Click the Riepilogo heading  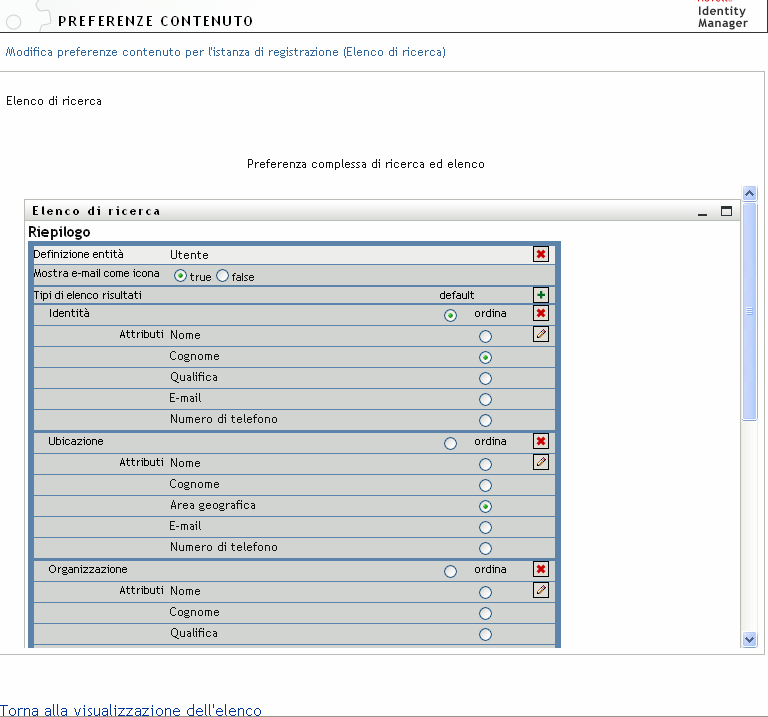(x=59, y=232)
